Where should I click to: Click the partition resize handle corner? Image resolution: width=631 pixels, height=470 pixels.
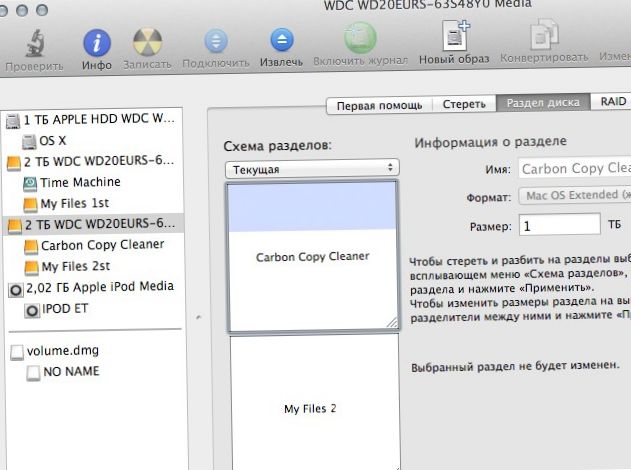pos(392,323)
